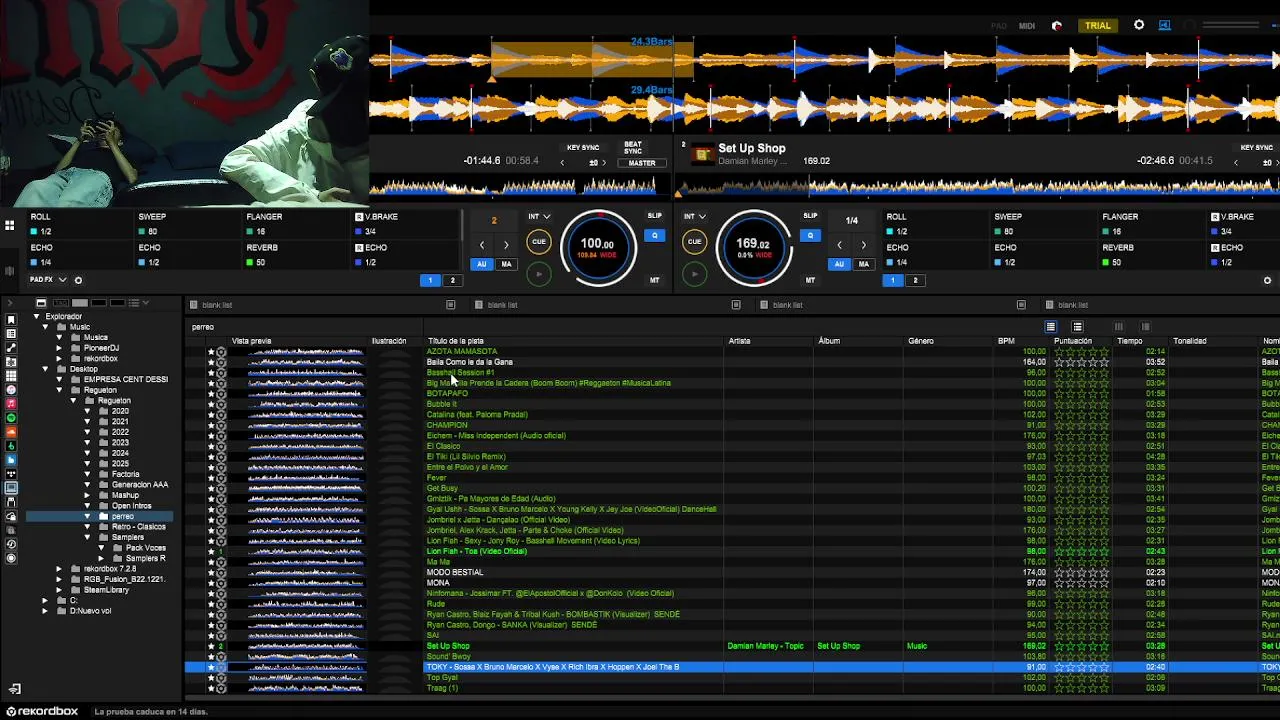Open the MIDI settings
The image size is (1280, 720).
pyautogui.click(x=1027, y=26)
